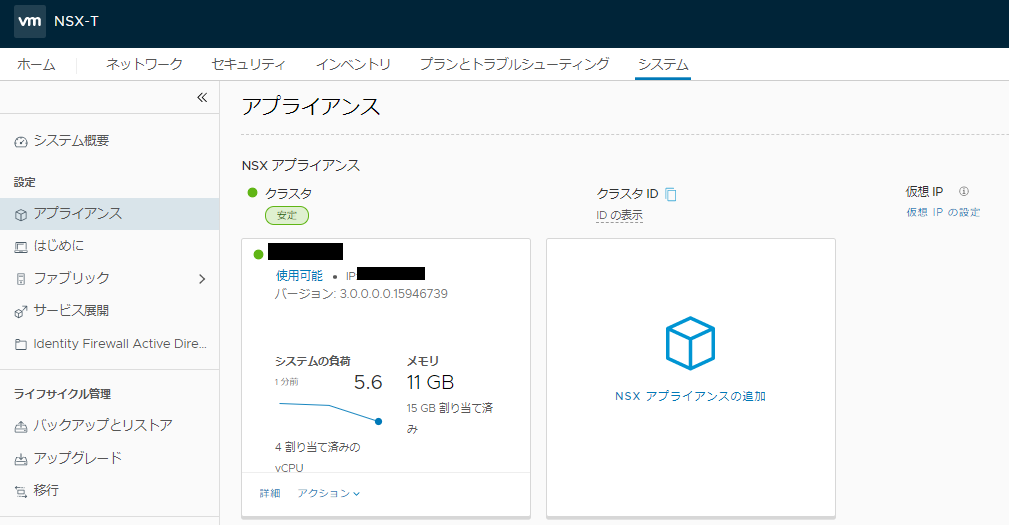Click the システム概要 gauge icon

[21, 142]
